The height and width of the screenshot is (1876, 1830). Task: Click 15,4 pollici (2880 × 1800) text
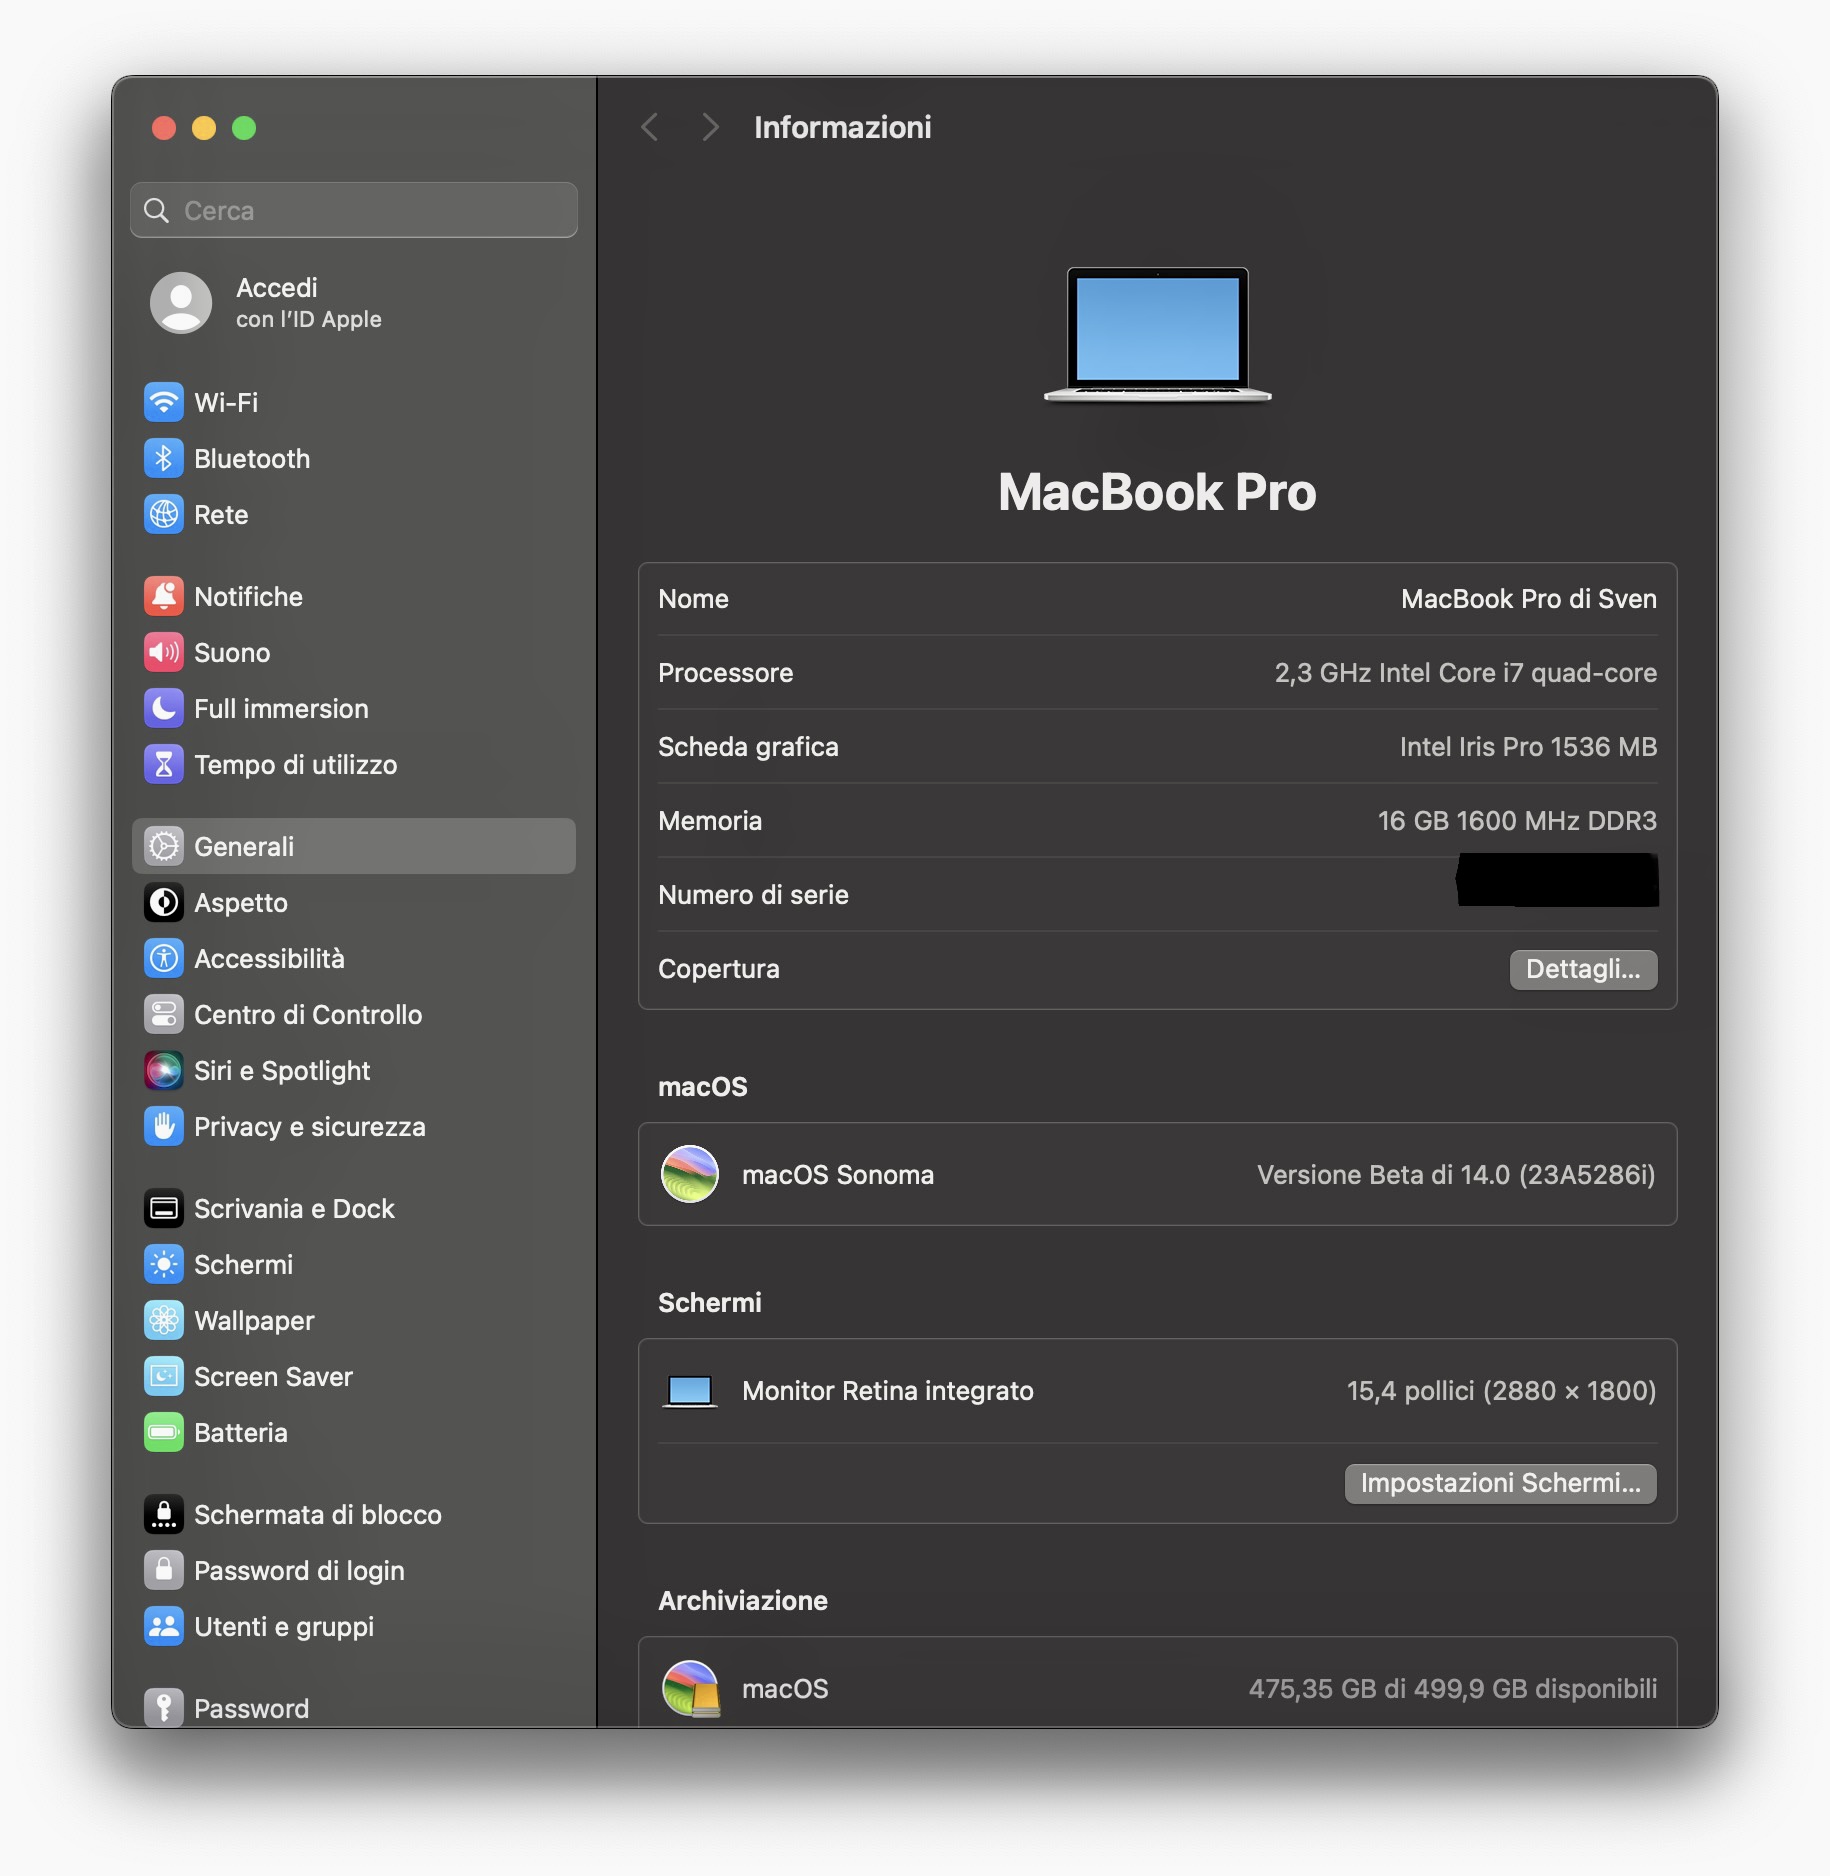click(1501, 1391)
